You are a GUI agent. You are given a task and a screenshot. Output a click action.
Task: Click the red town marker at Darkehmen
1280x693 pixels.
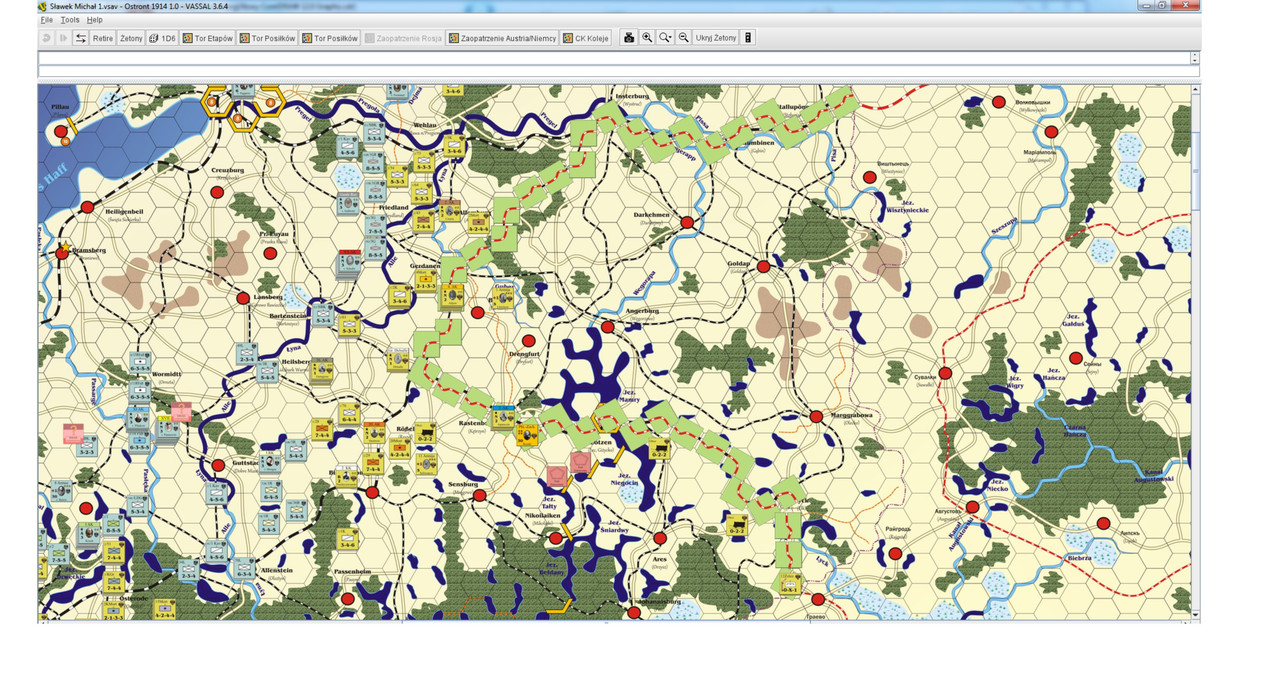coord(687,222)
